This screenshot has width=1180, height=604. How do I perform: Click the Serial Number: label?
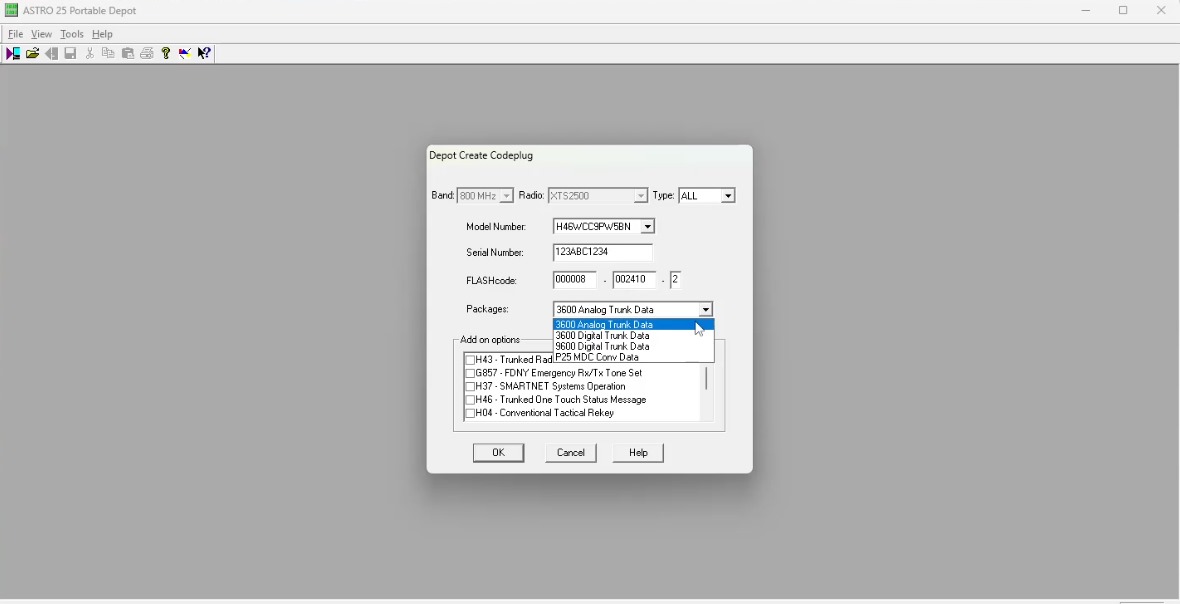(494, 253)
